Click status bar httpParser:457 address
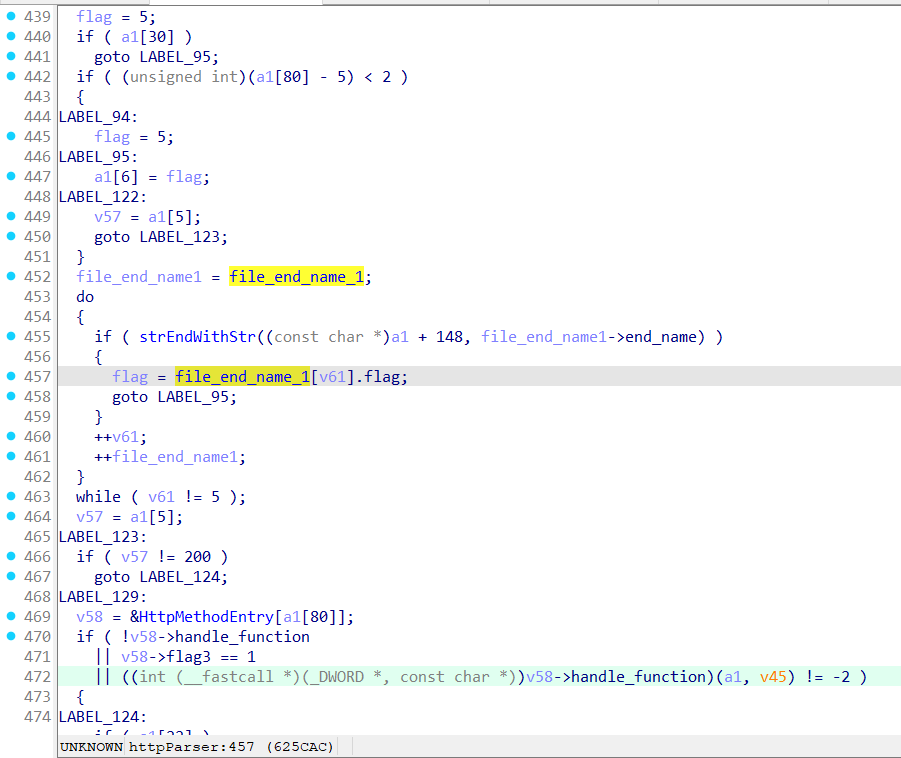This screenshot has height=758, width=901. [232, 747]
